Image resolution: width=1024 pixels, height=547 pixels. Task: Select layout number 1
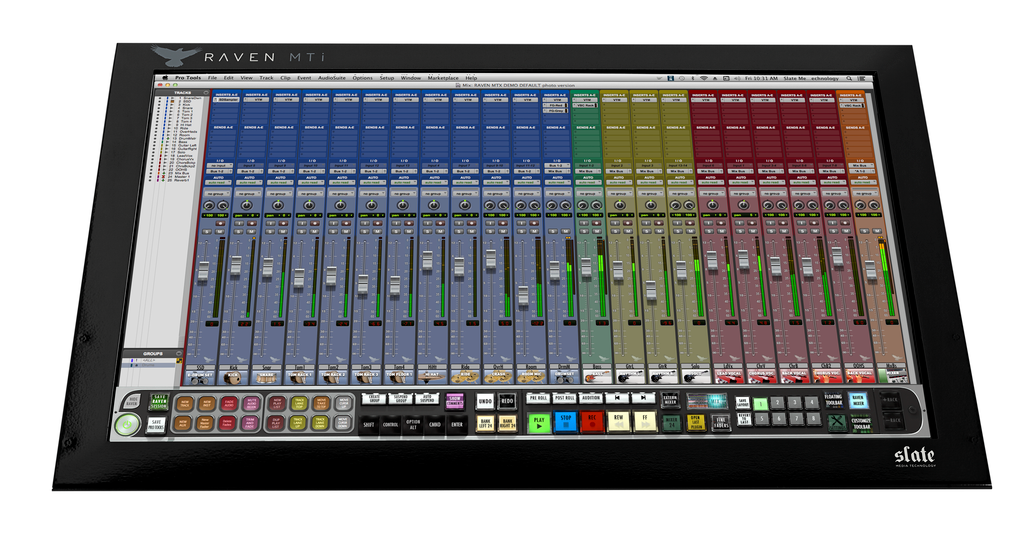[x=761, y=403]
